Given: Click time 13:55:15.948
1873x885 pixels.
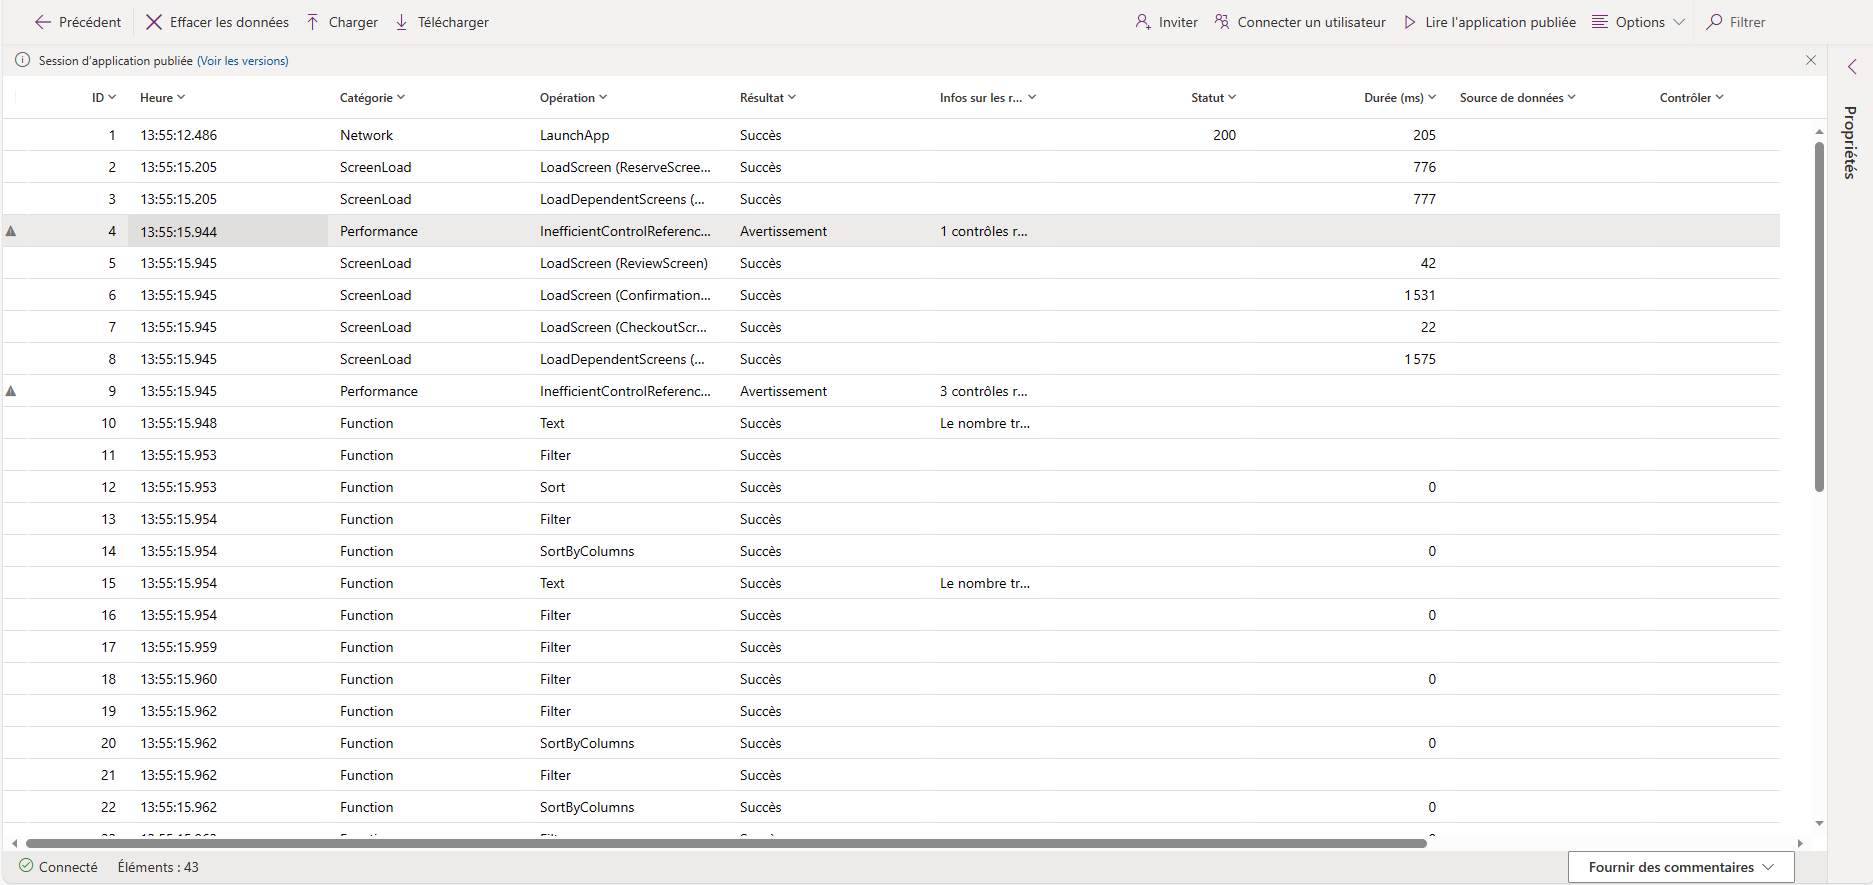Looking at the screenshot, I should click(x=179, y=423).
